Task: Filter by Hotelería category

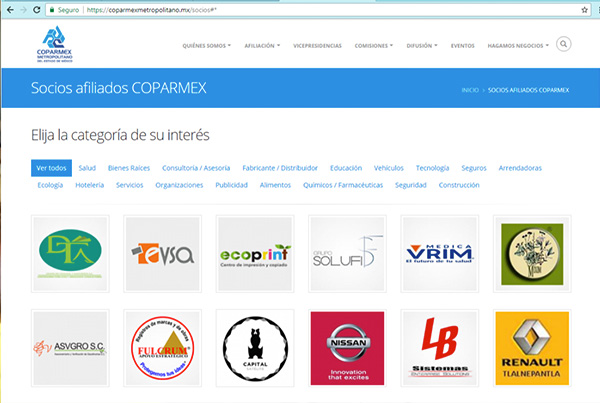Action: click(x=90, y=185)
